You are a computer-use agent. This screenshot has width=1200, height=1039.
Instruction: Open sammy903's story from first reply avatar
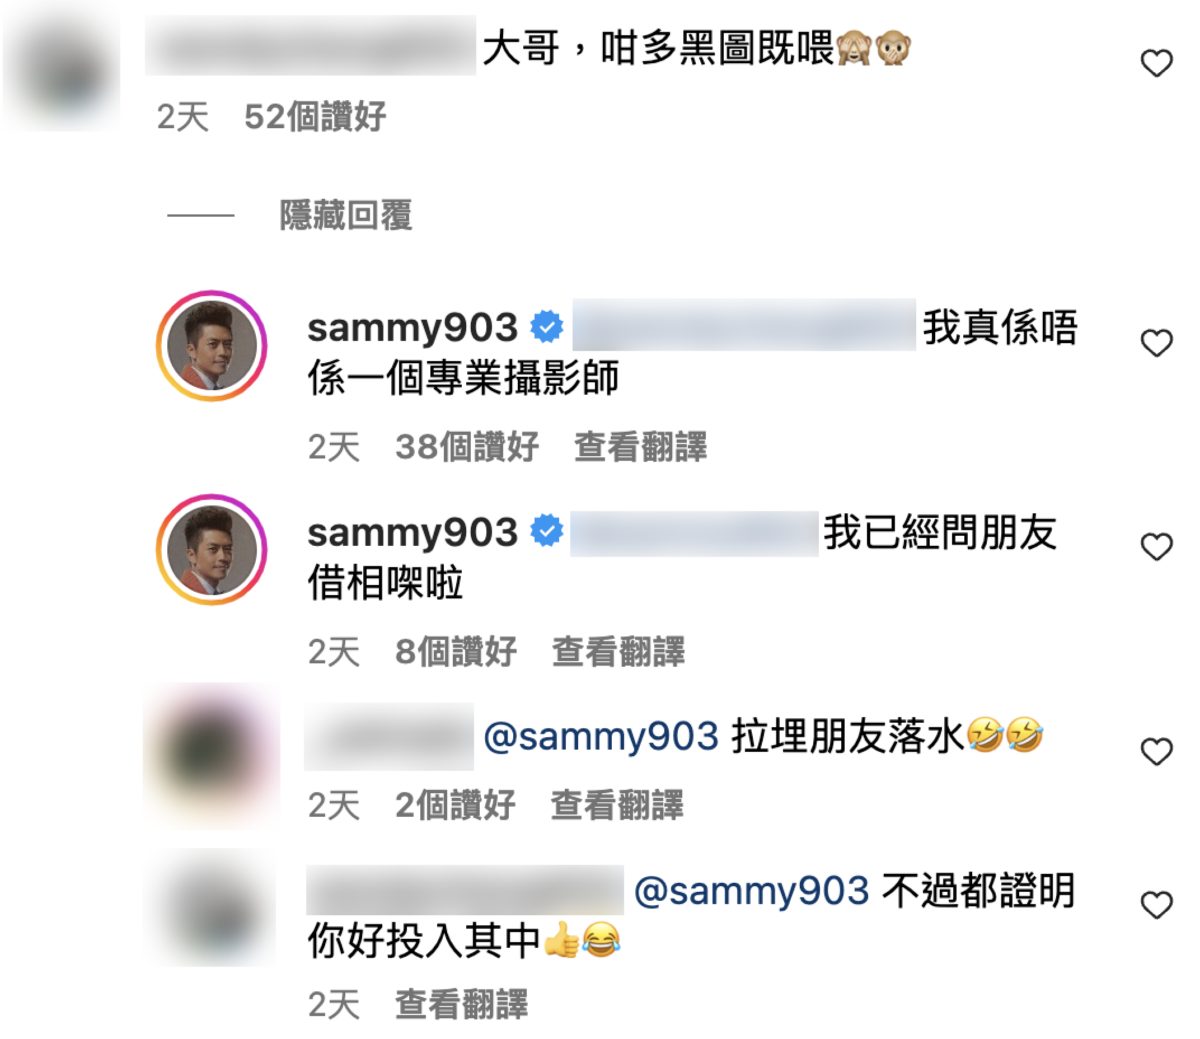click(211, 346)
